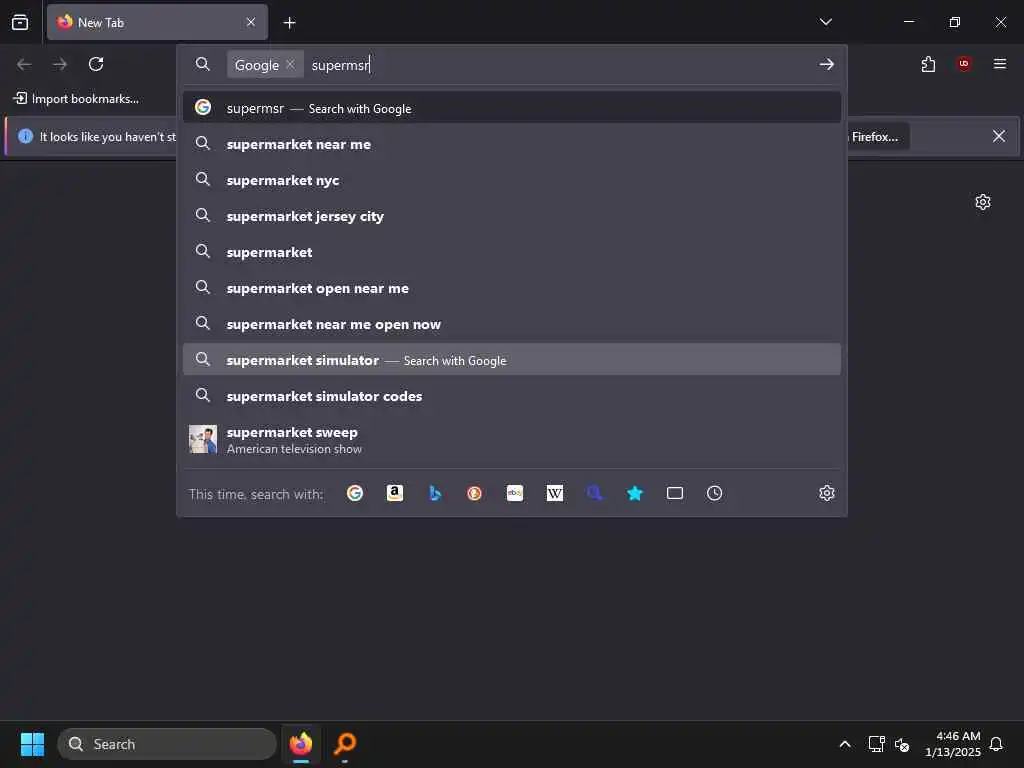
Task: Open the orange magnifier taskbar app
Action: (345, 744)
